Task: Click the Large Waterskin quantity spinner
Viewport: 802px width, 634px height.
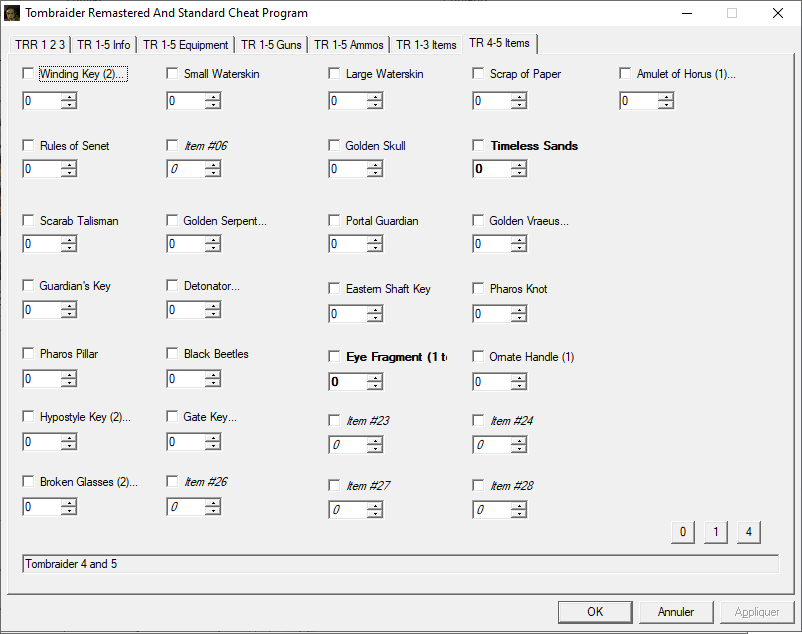Action: click(x=375, y=101)
